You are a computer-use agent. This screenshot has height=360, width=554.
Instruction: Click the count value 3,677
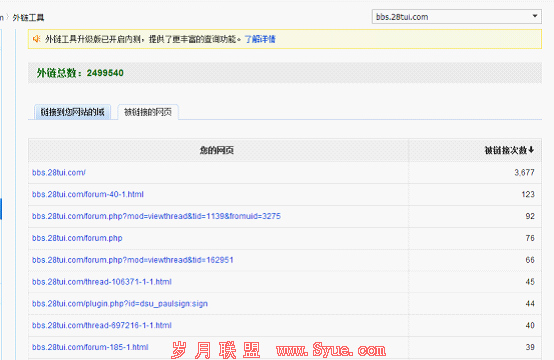click(524, 172)
